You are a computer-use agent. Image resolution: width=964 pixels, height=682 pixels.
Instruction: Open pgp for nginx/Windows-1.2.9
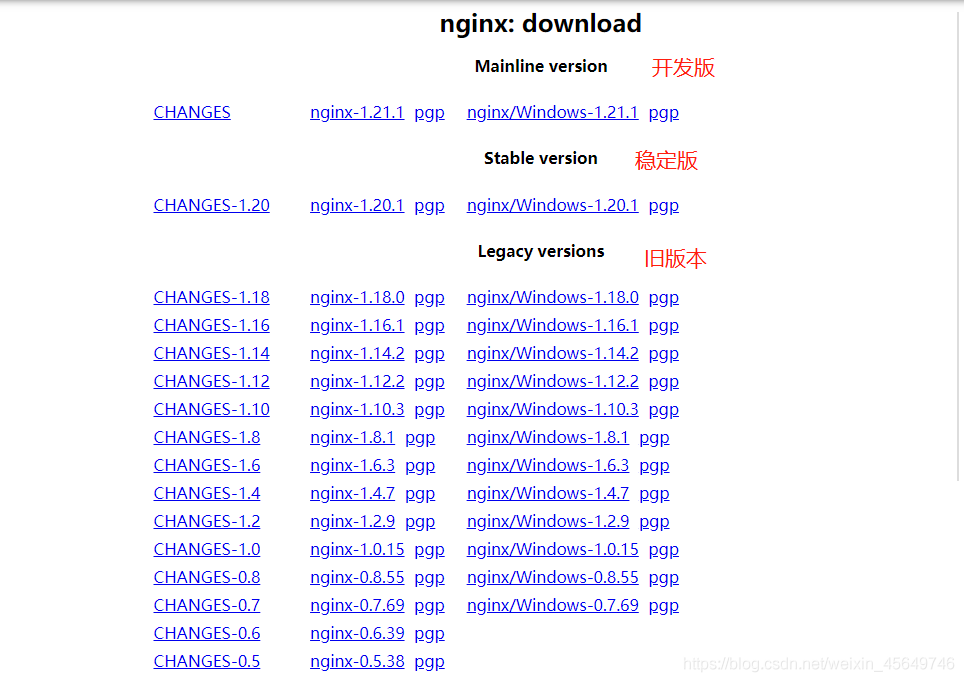(654, 522)
